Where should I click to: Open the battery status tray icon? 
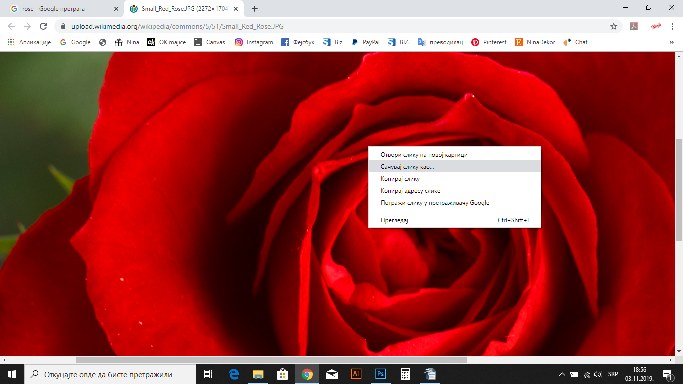click(x=574, y=374)
